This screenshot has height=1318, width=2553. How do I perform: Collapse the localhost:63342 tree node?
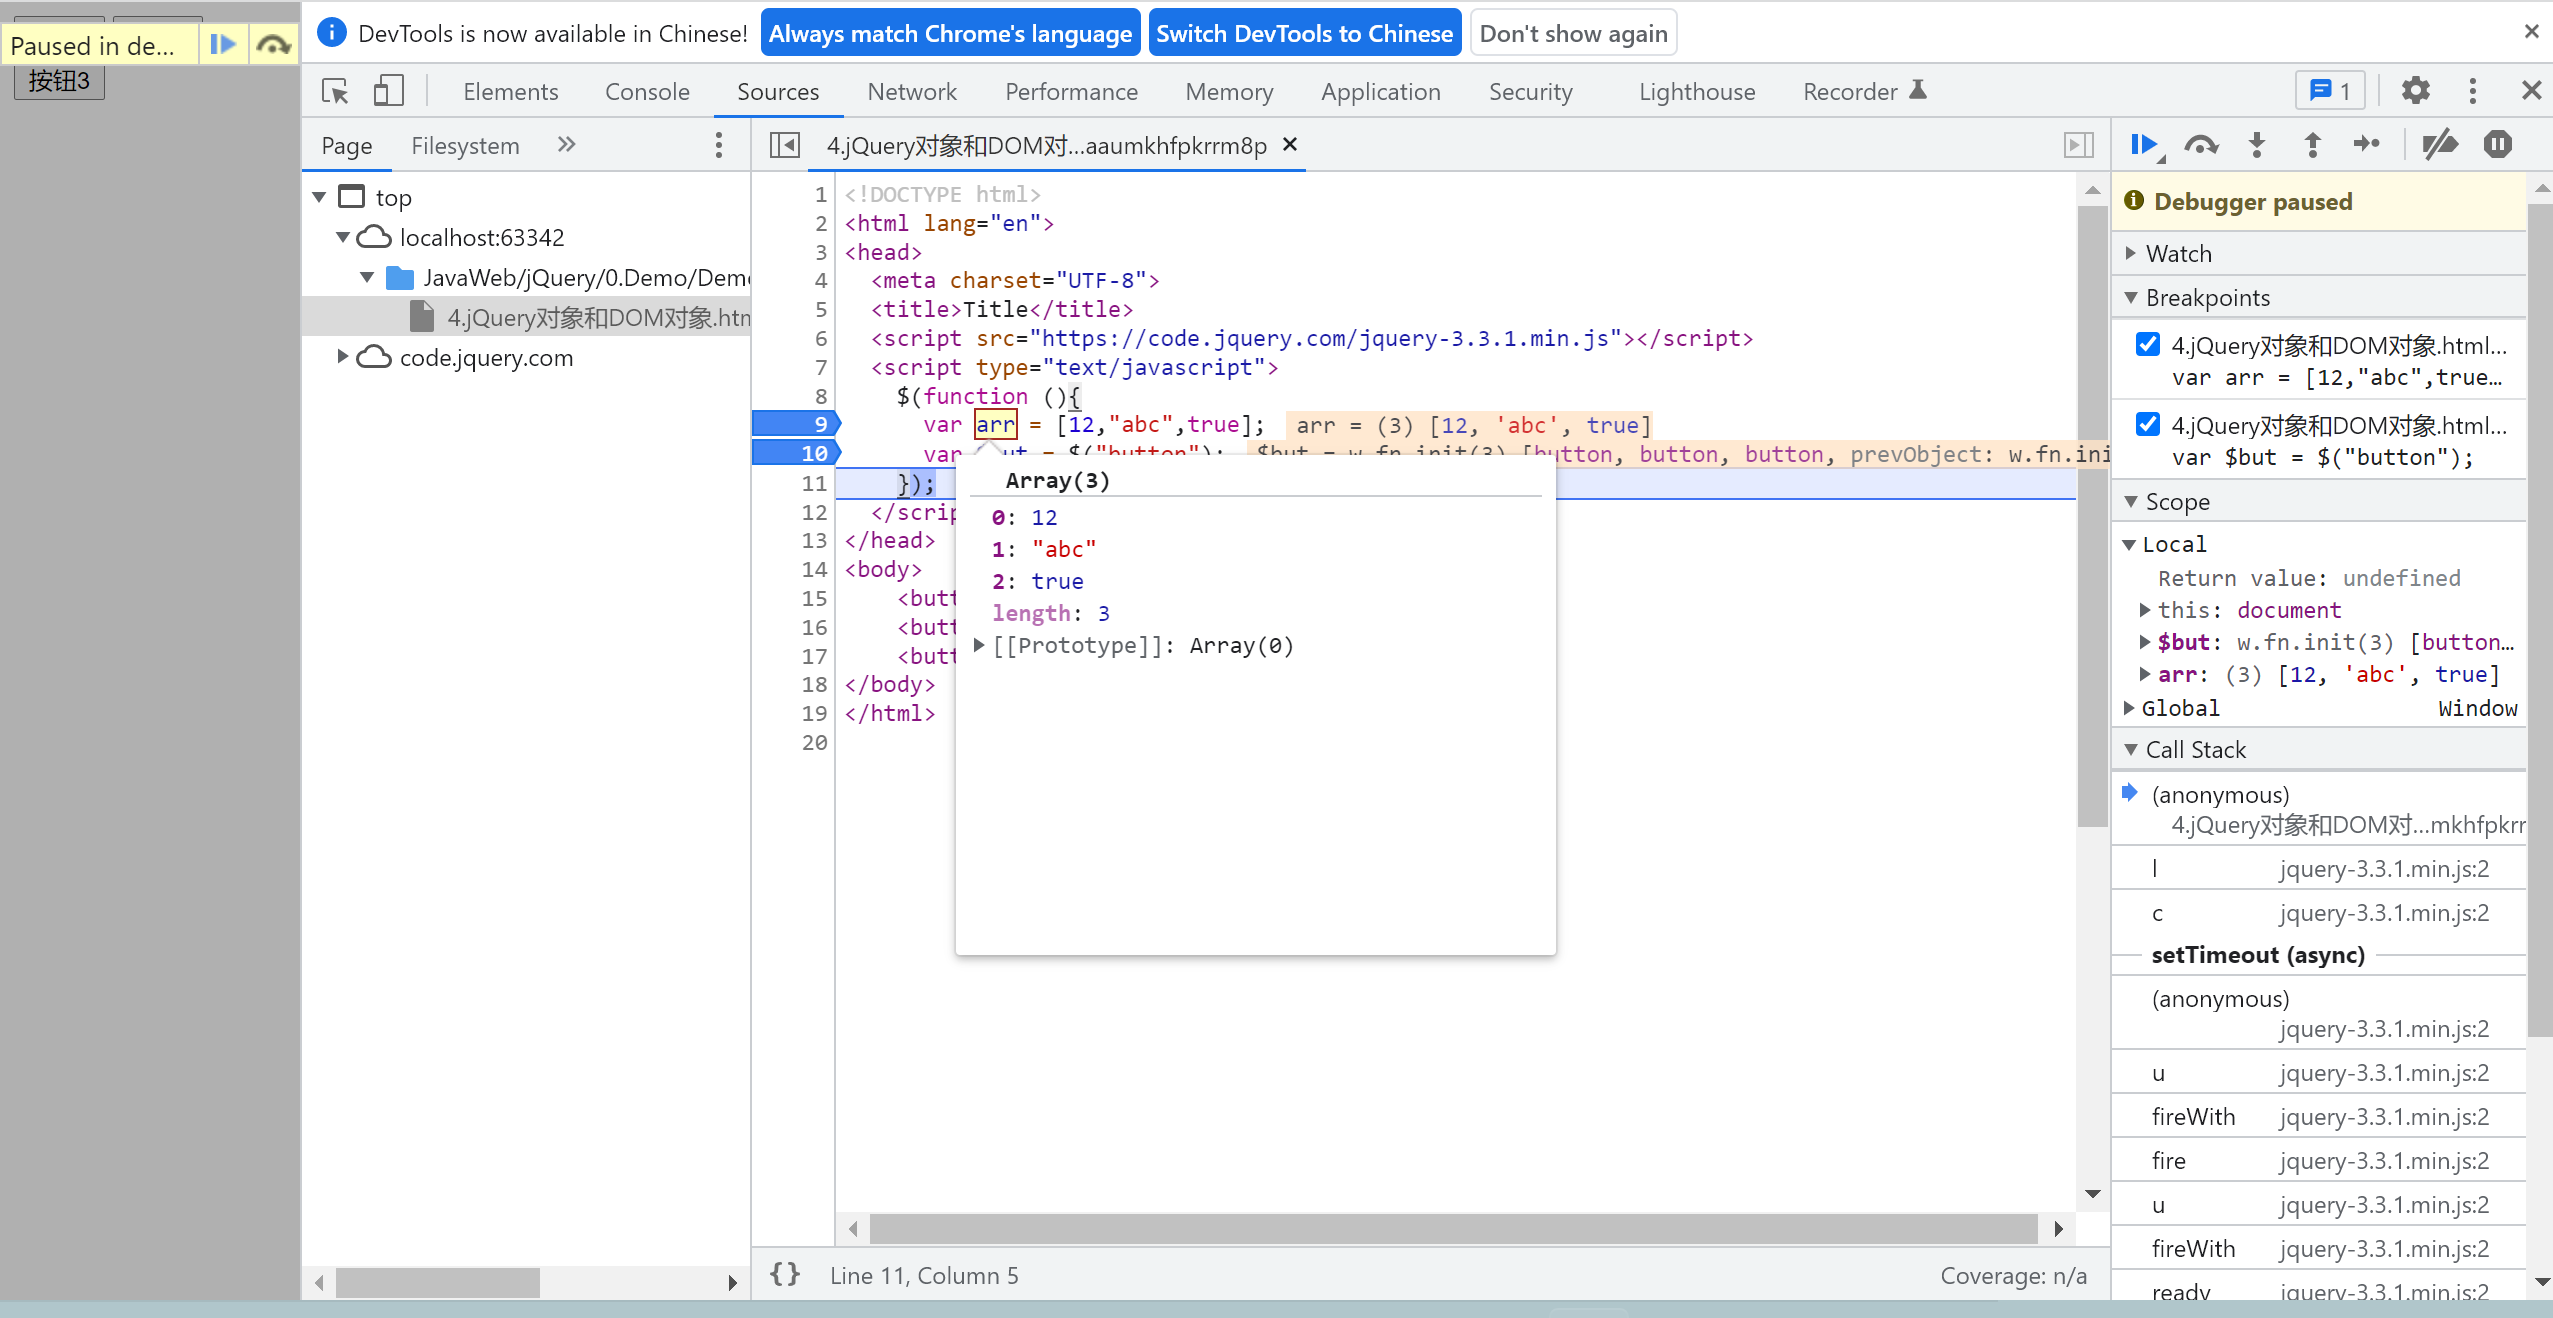coord(343,237)
